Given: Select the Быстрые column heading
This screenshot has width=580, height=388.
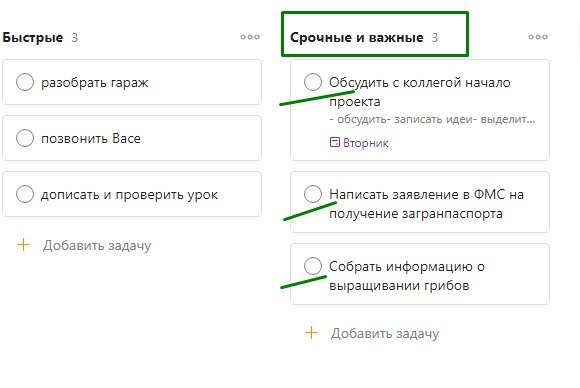Looking at the screenshot, I should point(33,37).
